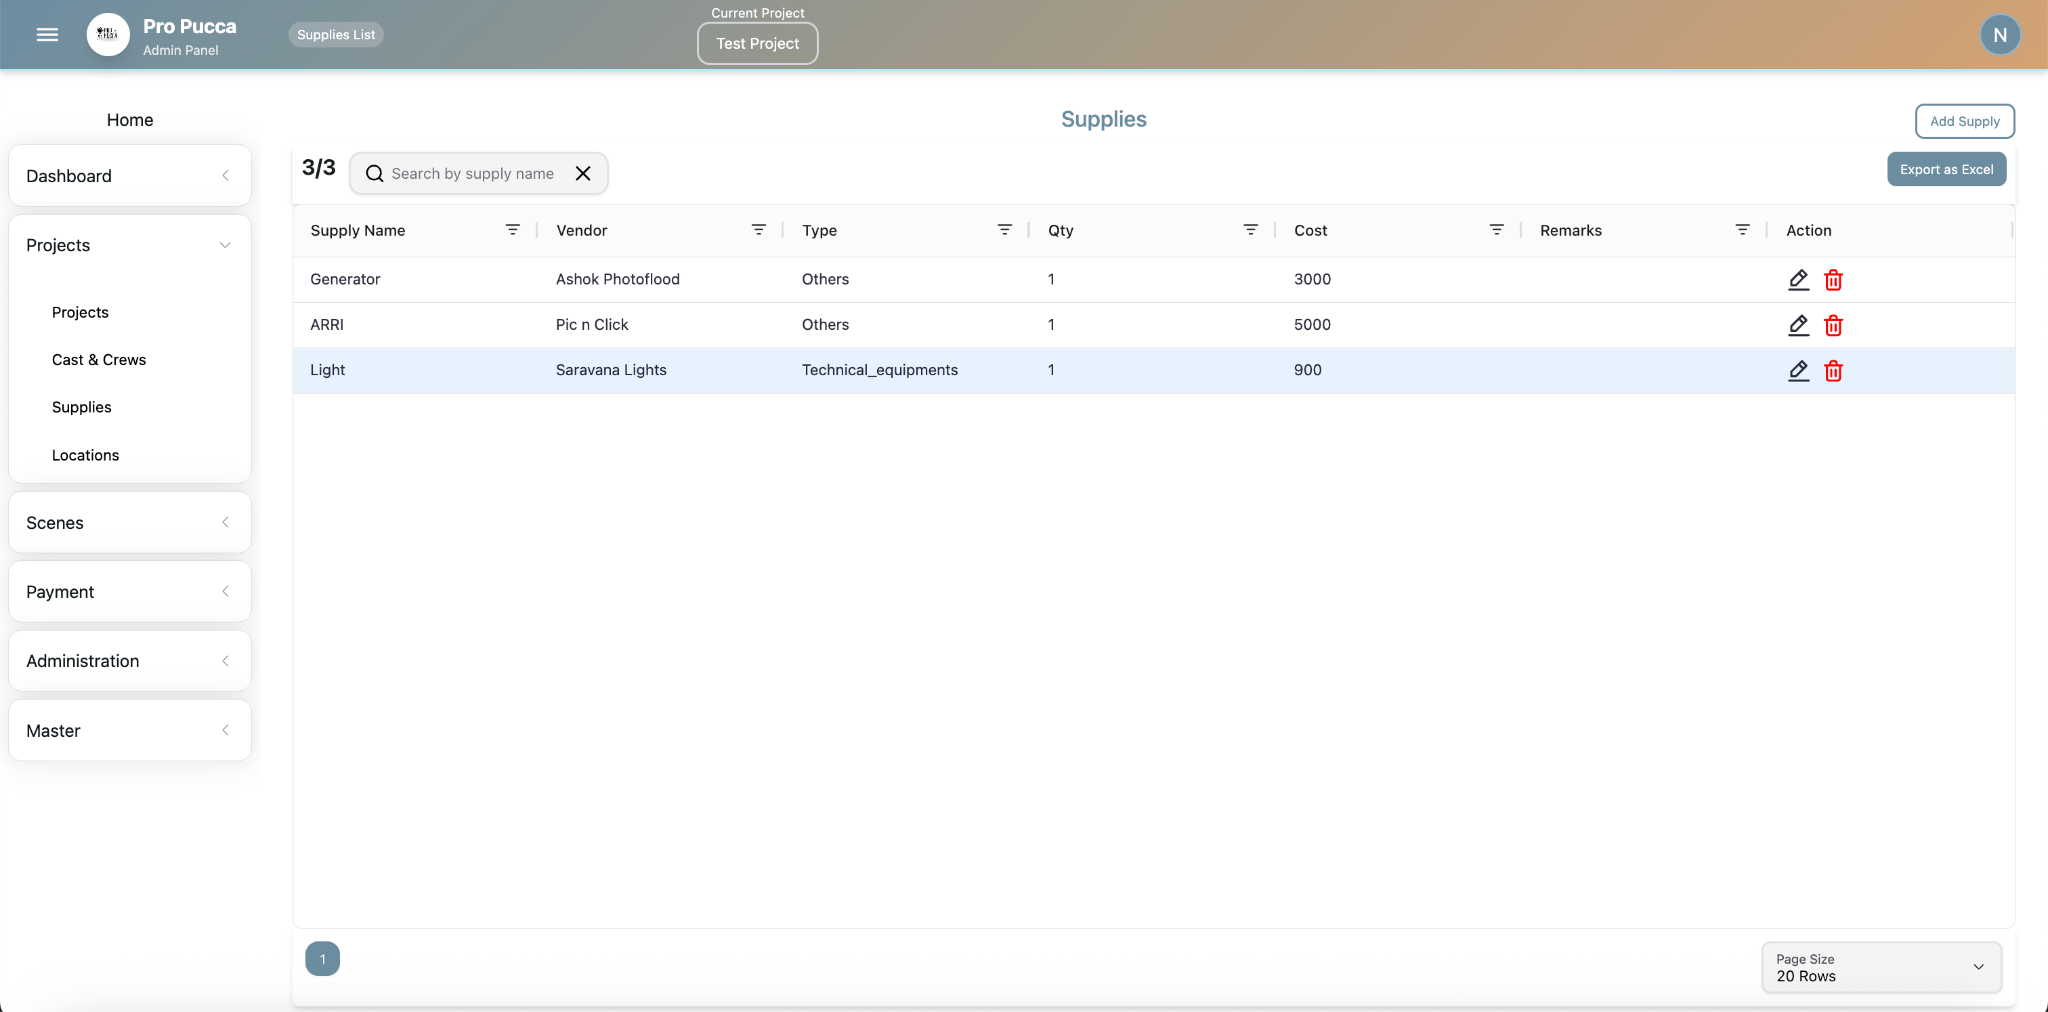The height and width of the screenshot is (1012, 2048).
Task: Click the search by supply name field
Action: point(472,174)
